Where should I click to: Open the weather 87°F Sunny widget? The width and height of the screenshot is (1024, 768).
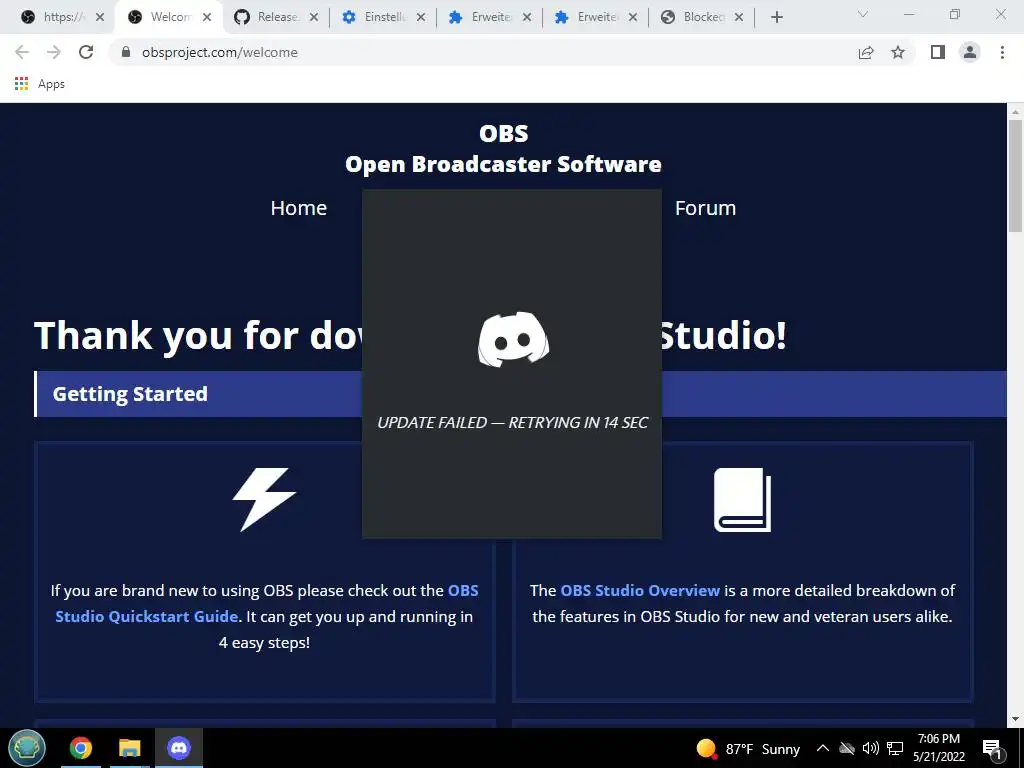coord(748,748)
